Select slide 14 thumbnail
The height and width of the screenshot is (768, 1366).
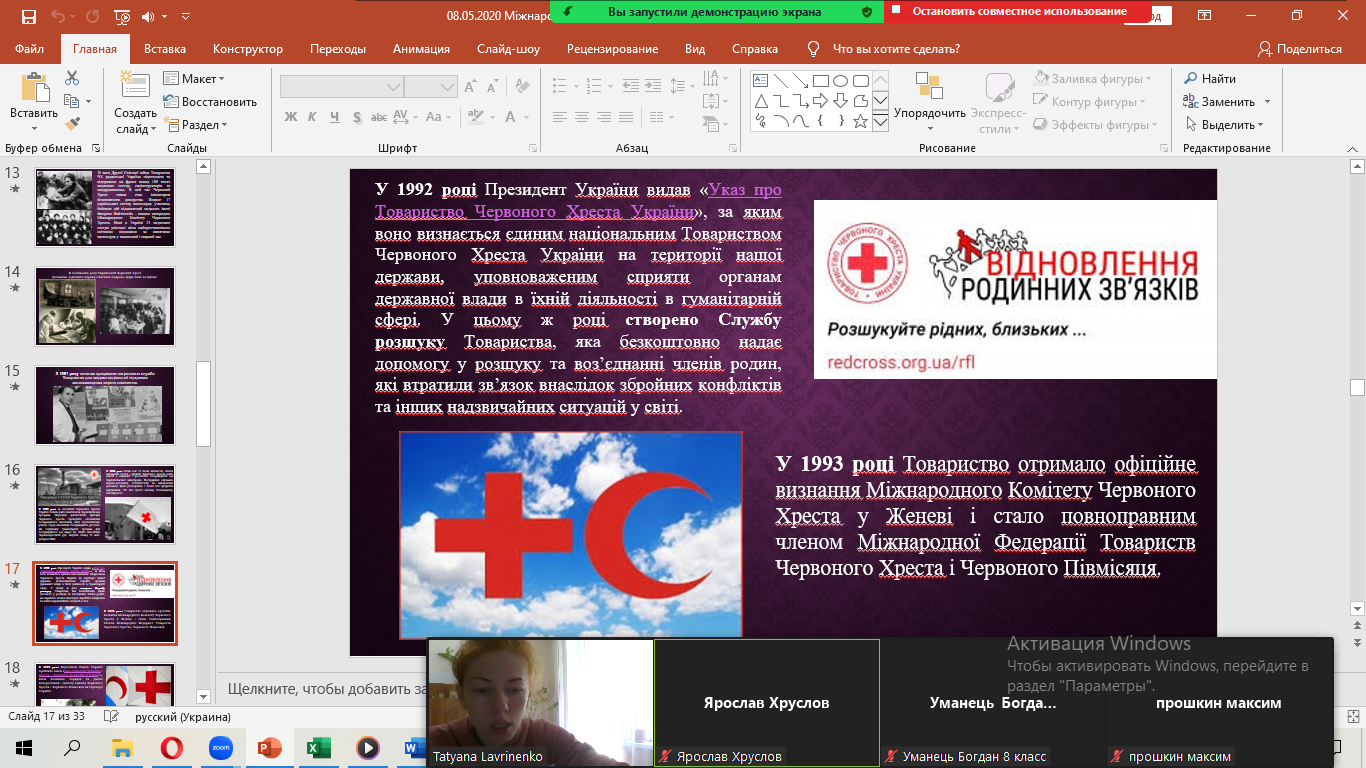pos(105,305)
